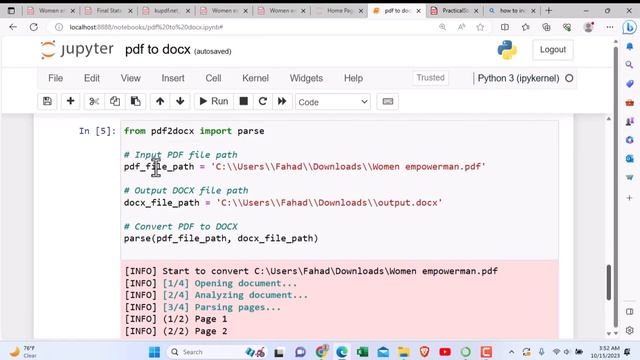The width and height of the screenshot is (640, 360).
Task: Insert a cell below with plus icon
Action: coord(70,101)
